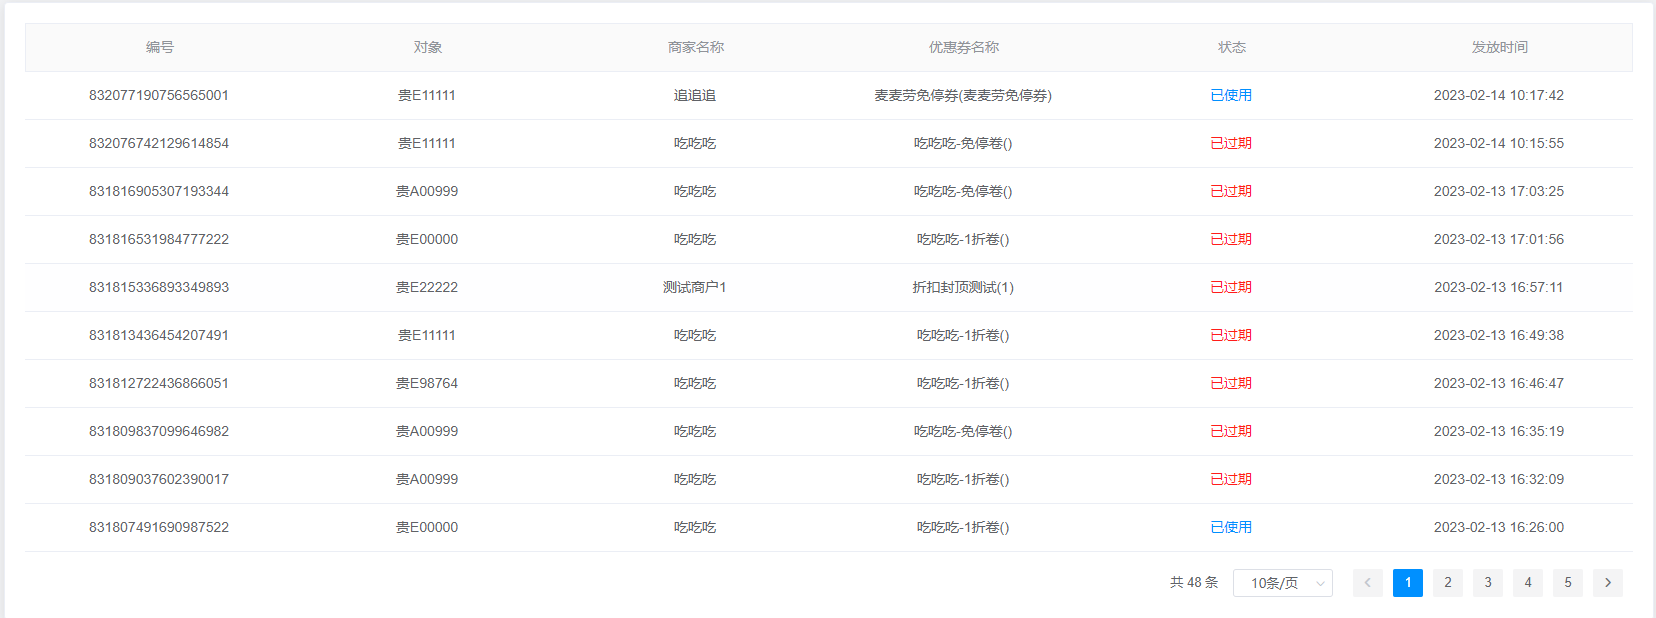Click the previous page arrow
The image size is (1656, 618).
(x=1367, y=583)
